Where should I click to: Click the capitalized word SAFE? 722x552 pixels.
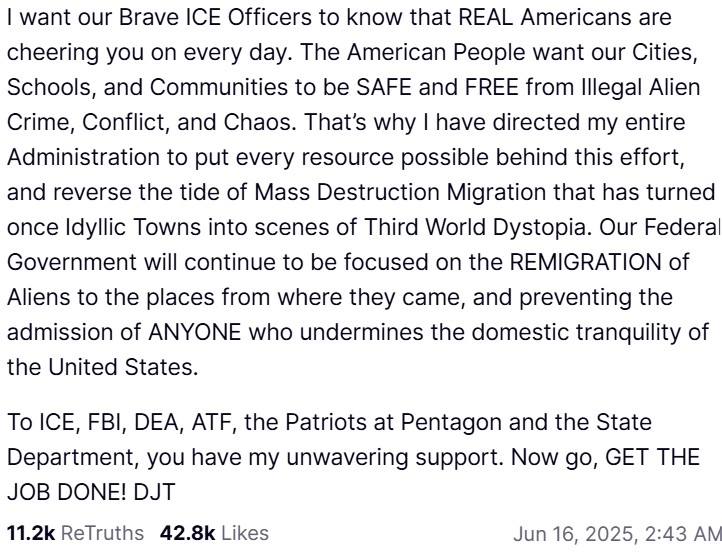[384, 87]
